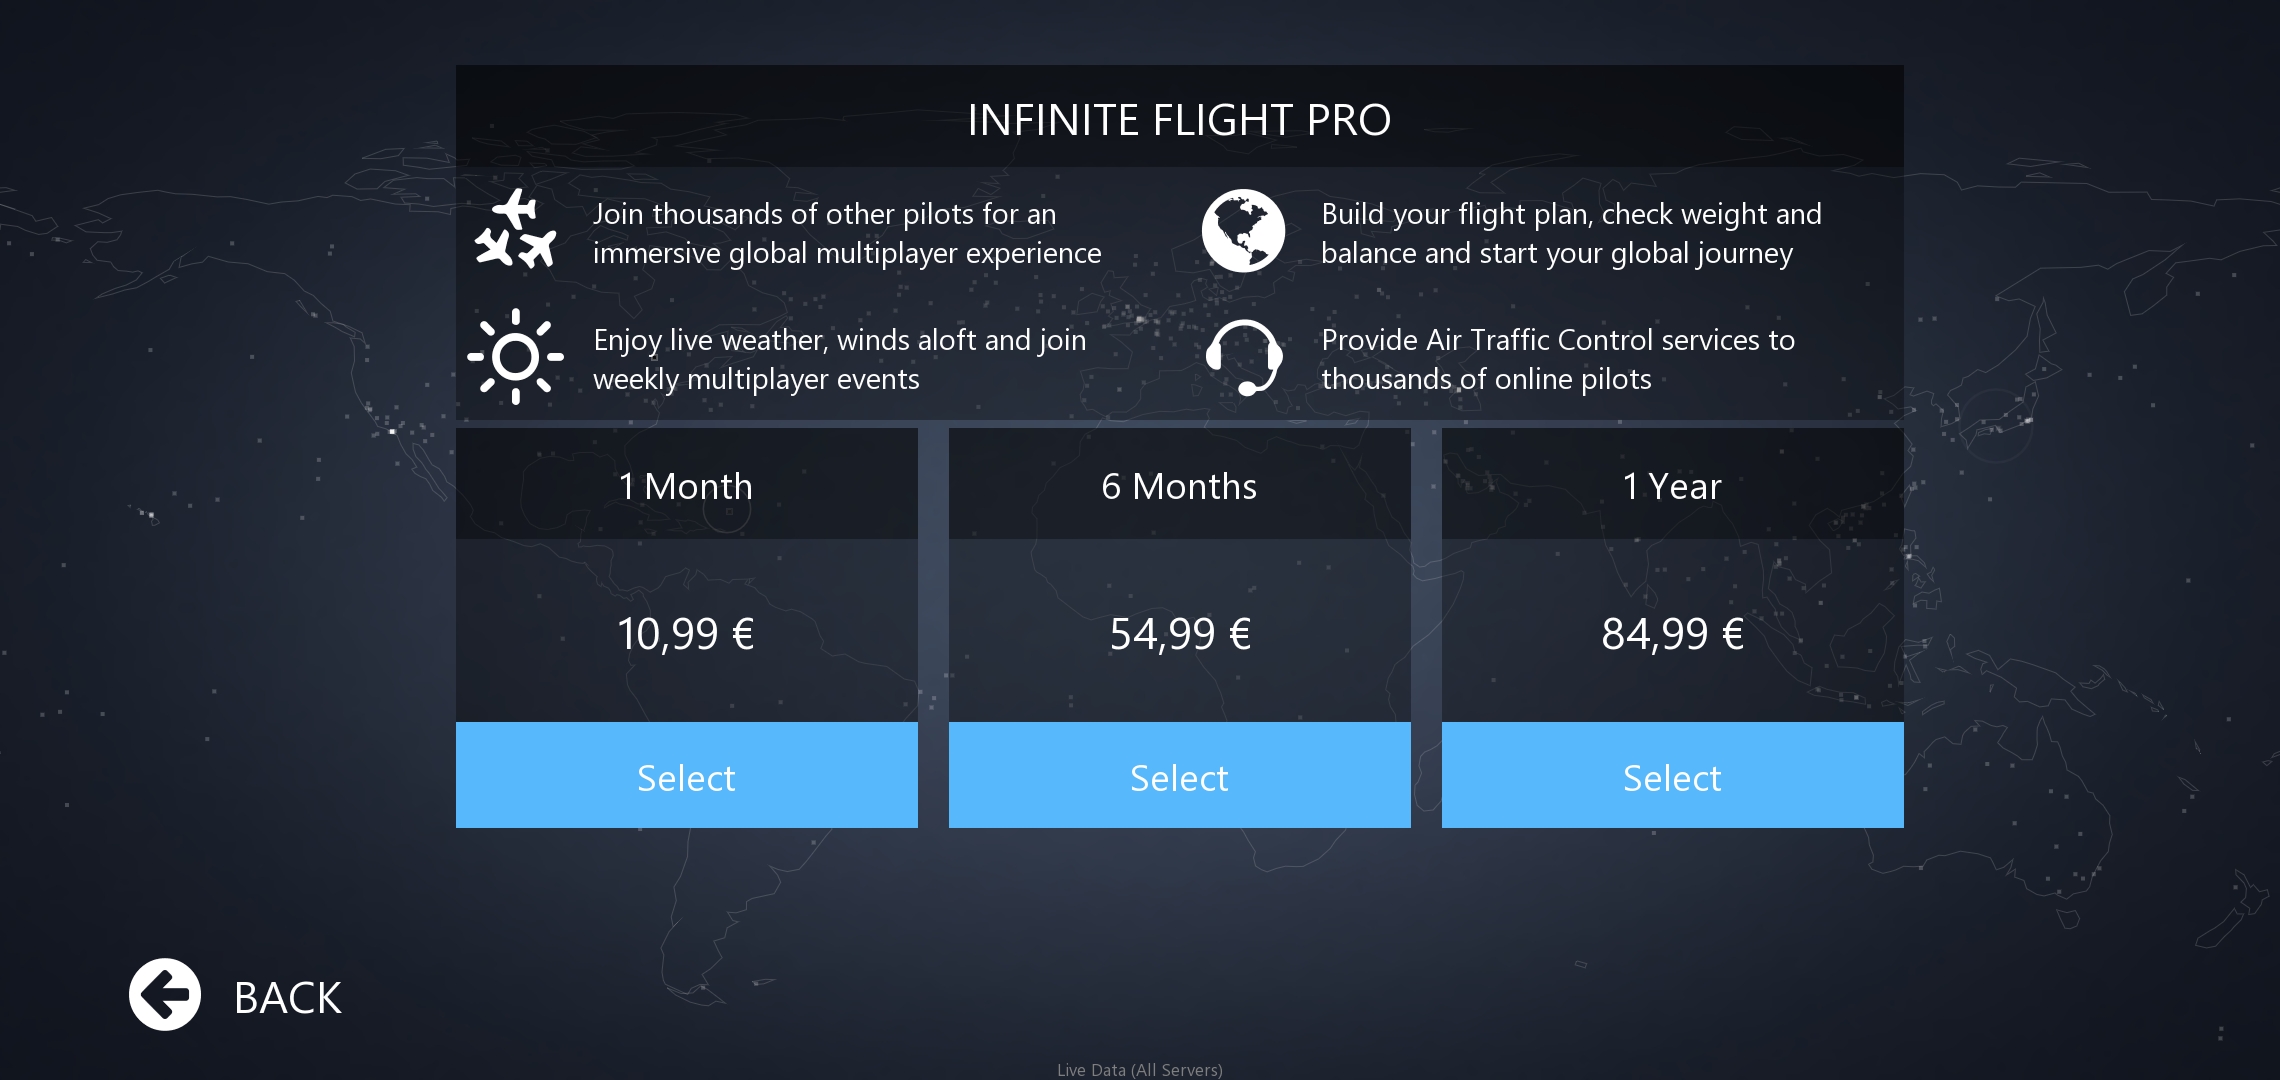Select the 1 Month subscription
Viewport: 2280px width, 1080px height.
(x=686, y=776)
